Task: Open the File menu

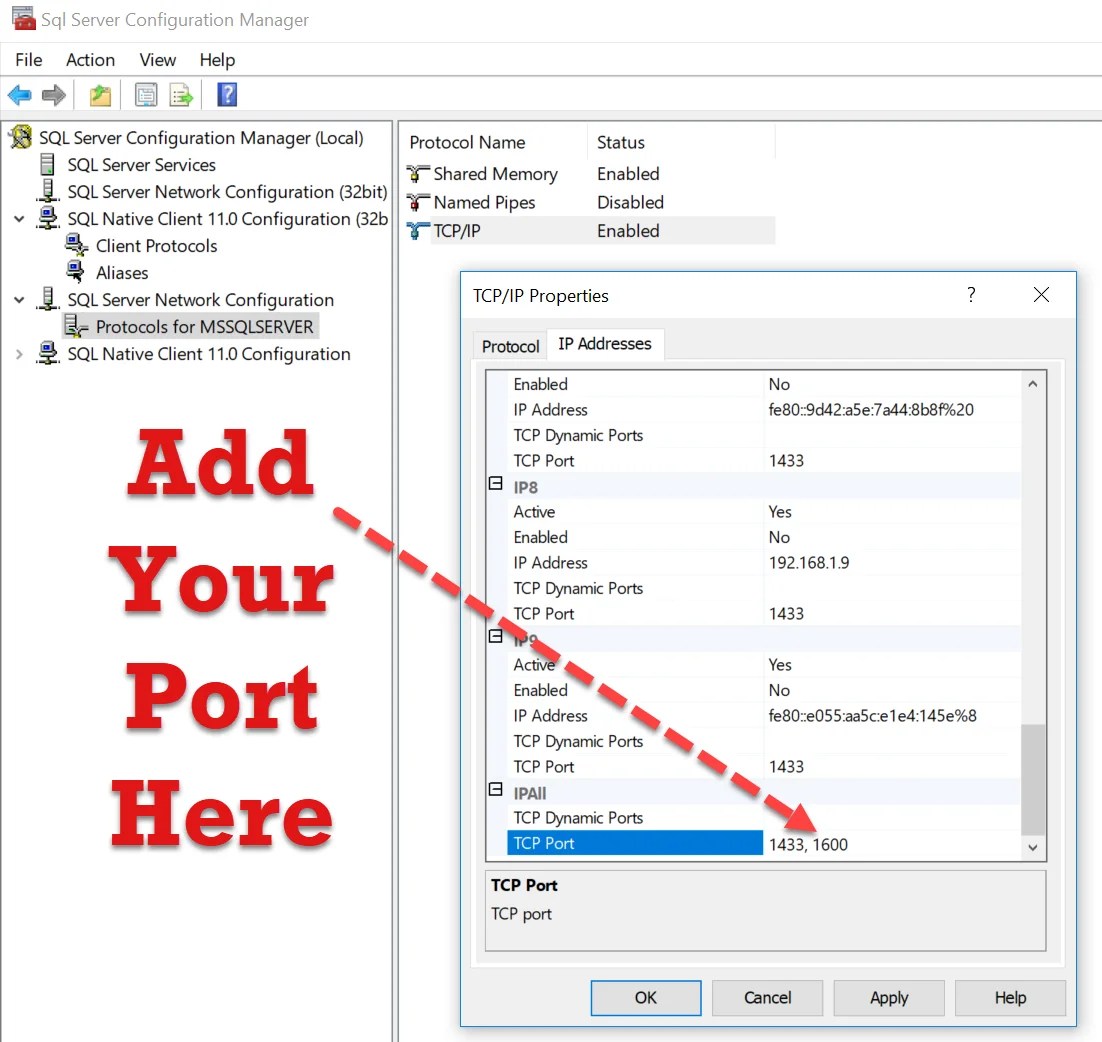Action: (29, 60)
